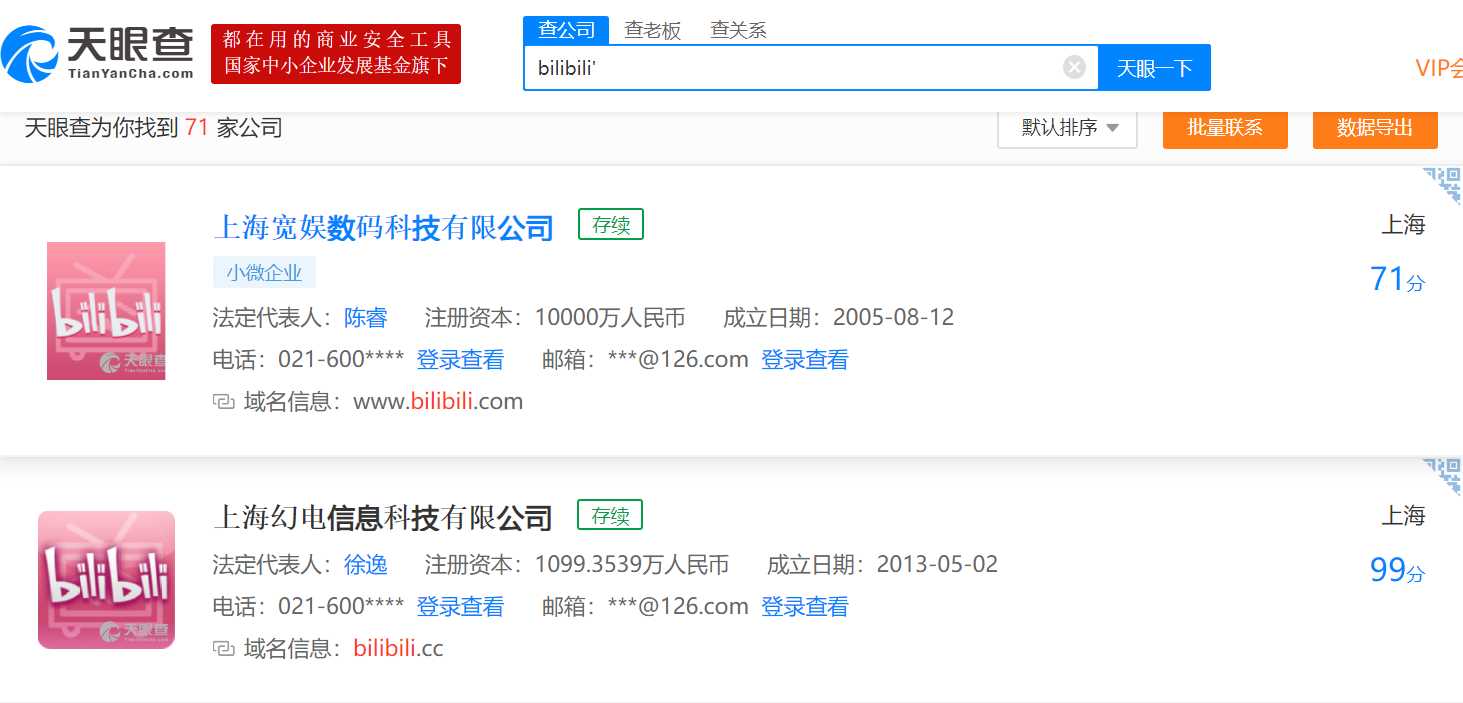Click the 存续 status badge of 上海宽娱

[611, 225]
